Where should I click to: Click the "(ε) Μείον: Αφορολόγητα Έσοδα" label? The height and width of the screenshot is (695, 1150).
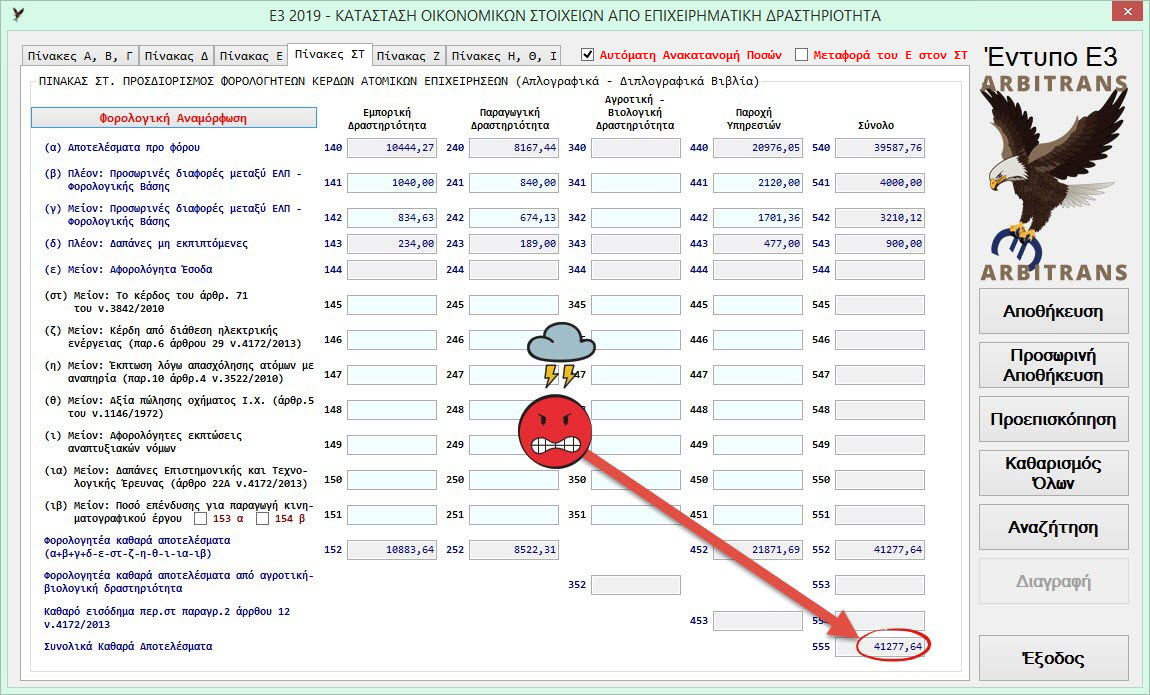[x=128, y=270]
